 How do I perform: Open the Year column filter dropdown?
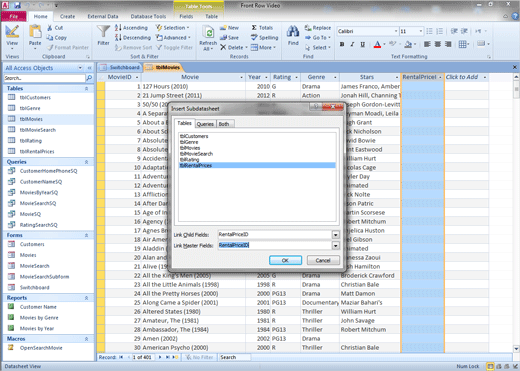point(266,77)
